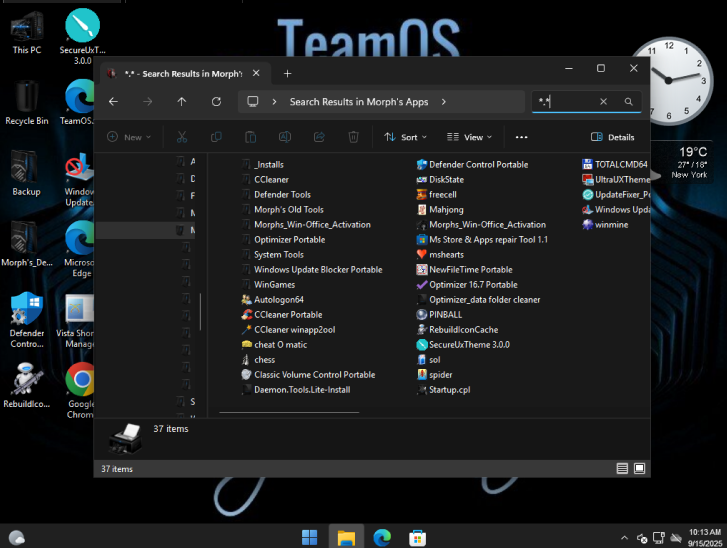
Task: Open a new Explorer tab
Action: (287, 74)
